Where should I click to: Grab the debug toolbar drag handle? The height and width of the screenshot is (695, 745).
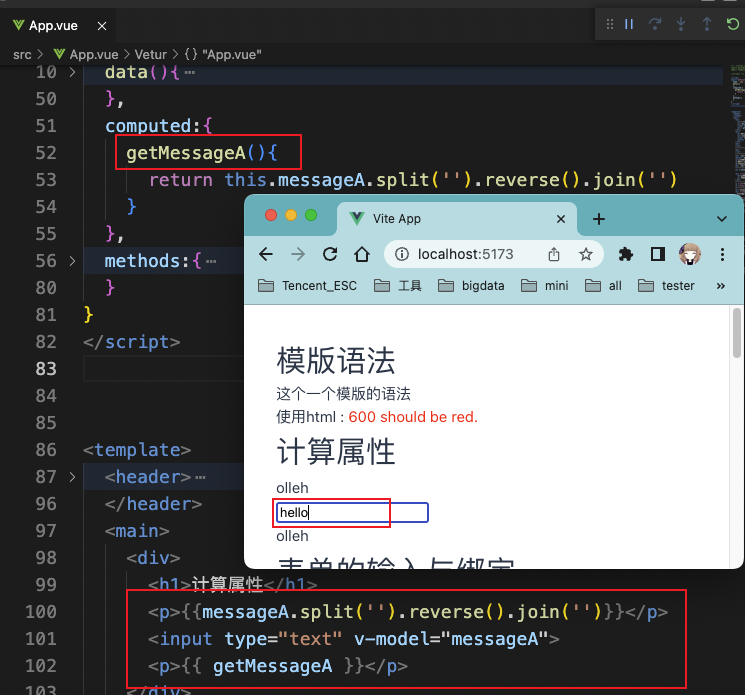610,24
